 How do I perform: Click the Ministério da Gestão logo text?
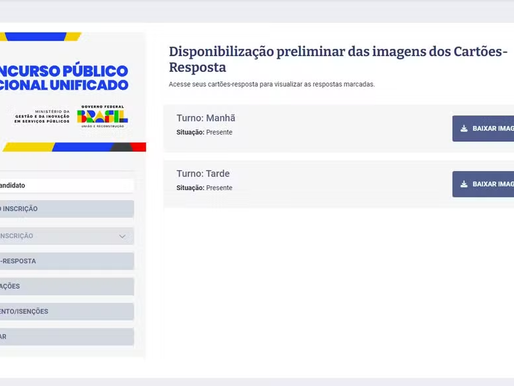click(42, 116)
